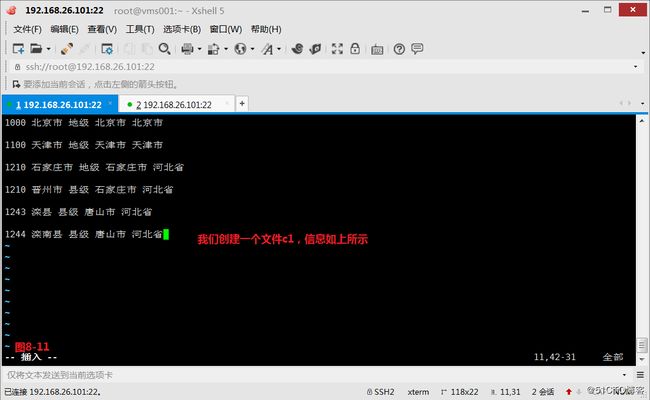Click the Print icon
Screen dimensions: 650x400
187,49
